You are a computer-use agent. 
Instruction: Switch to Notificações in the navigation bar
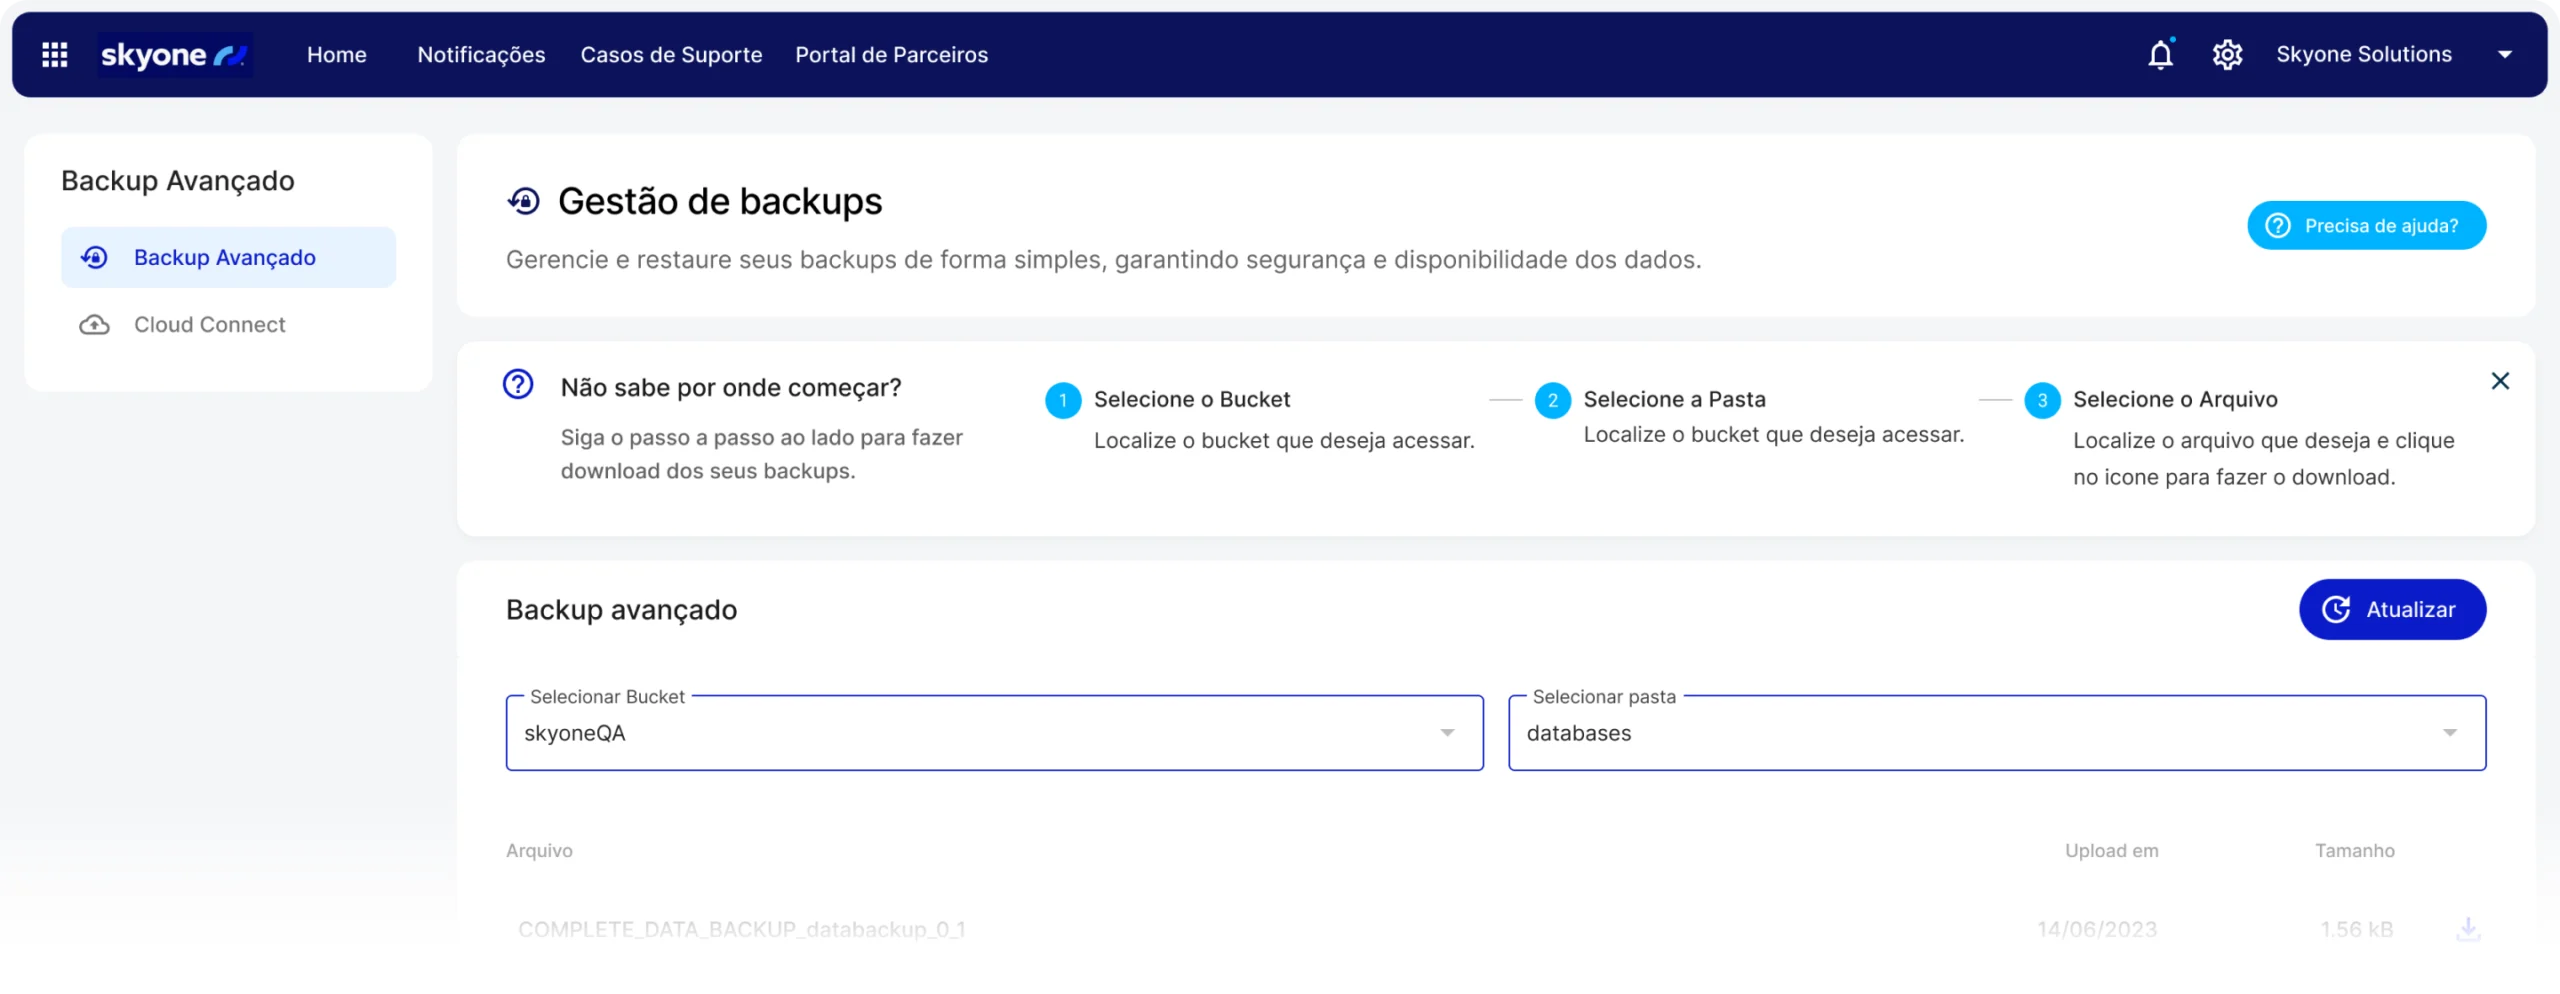pos(481,55)
